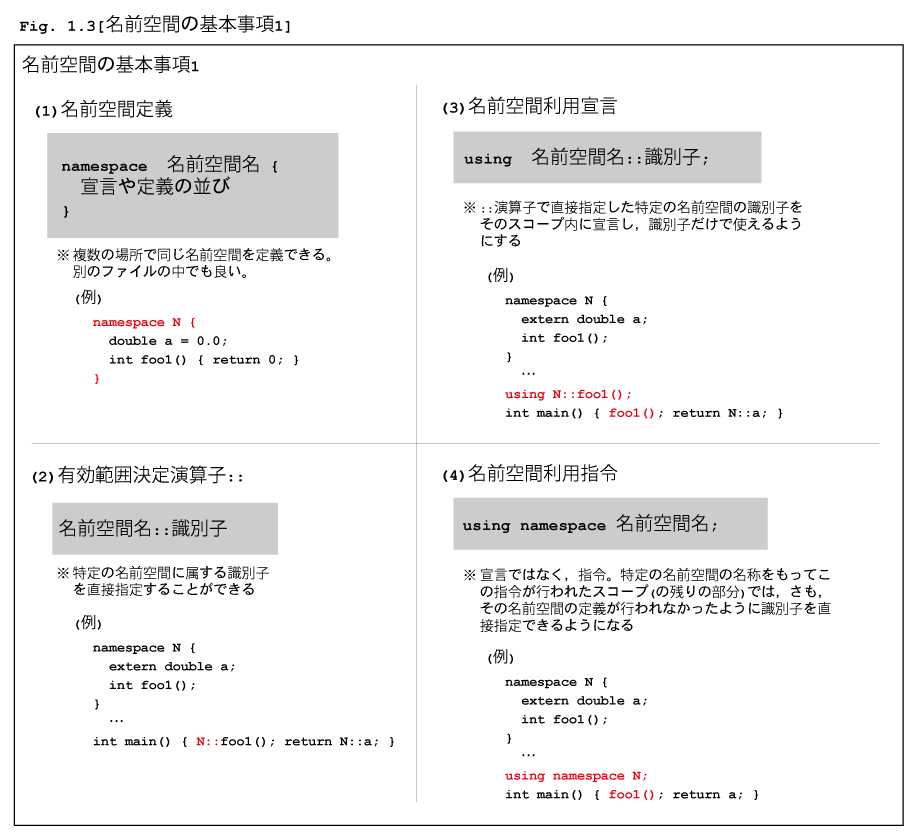Click syntax line 'namespace 名前空間名 {' in gray box

click(170, 164)
